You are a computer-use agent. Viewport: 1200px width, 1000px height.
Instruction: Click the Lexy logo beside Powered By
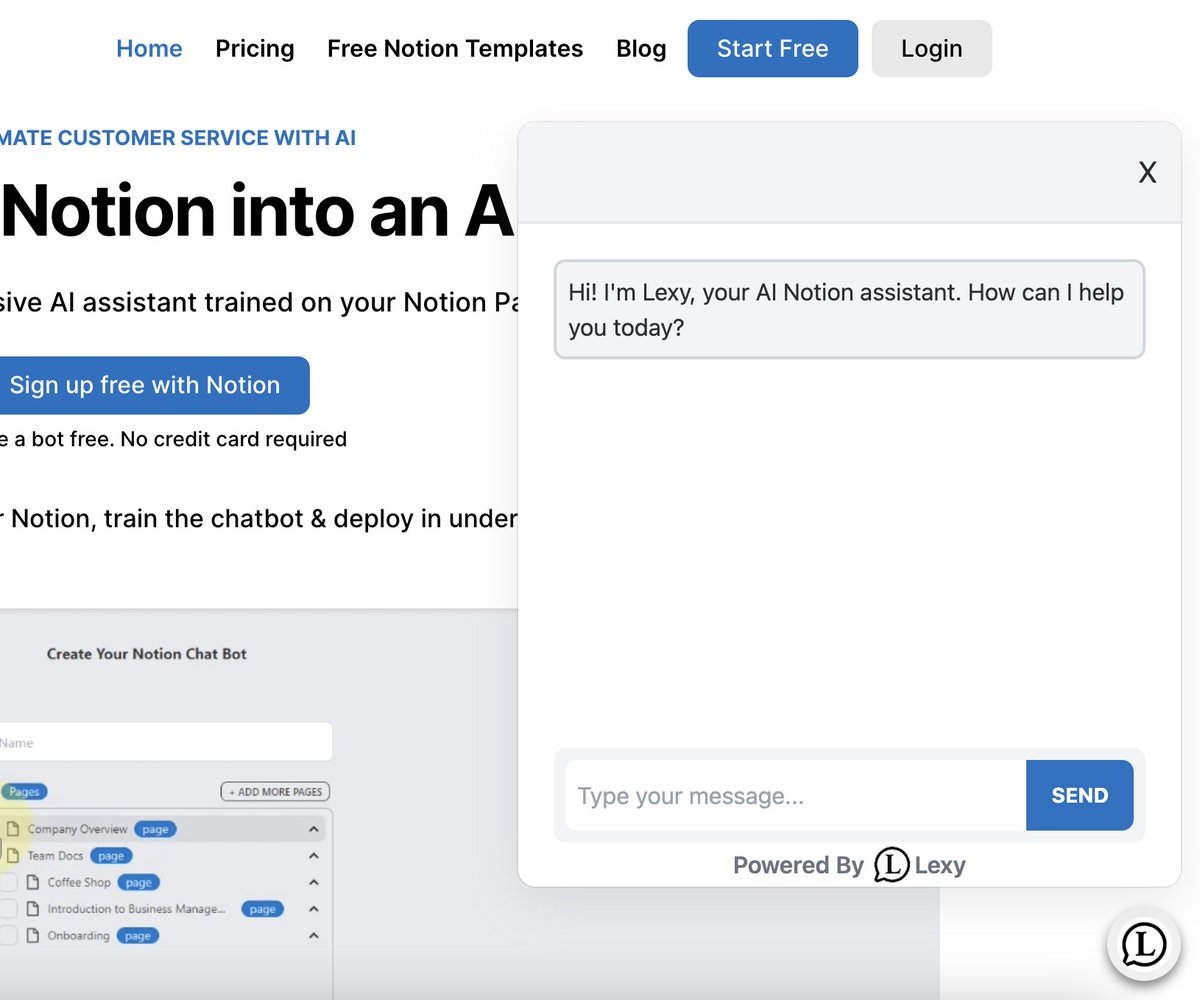891,865
